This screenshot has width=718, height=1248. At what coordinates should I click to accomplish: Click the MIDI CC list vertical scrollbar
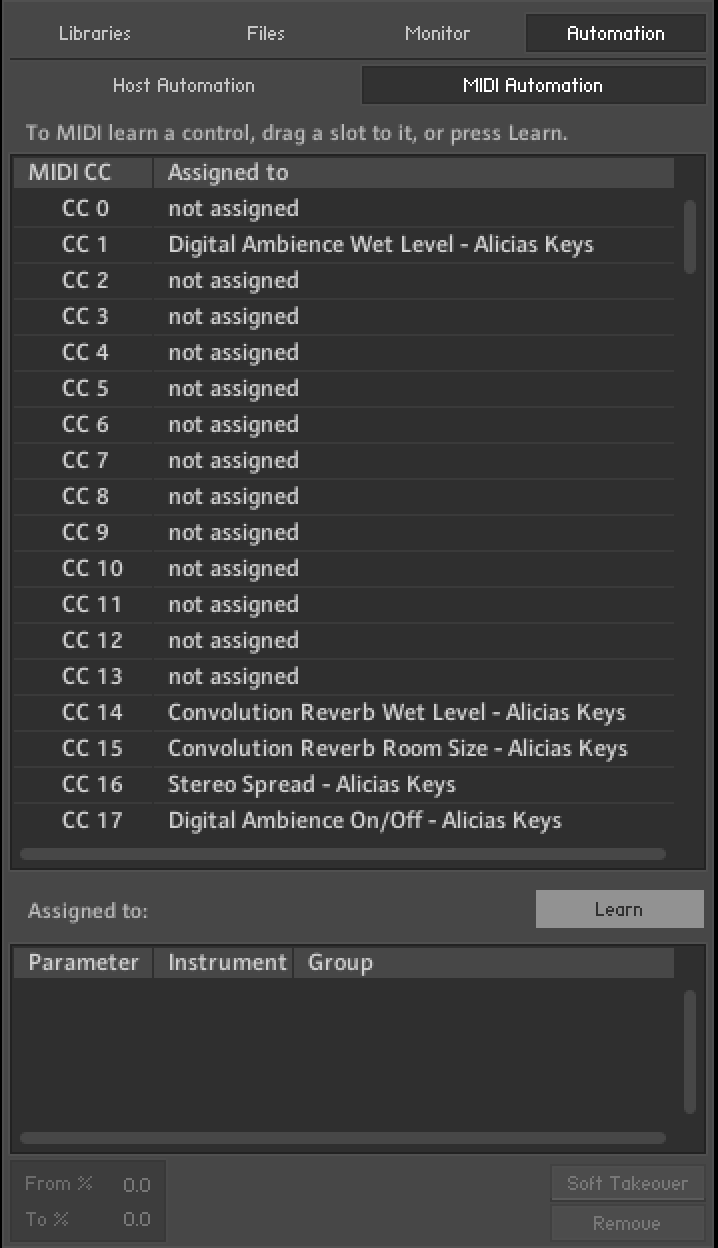(690, 236)
